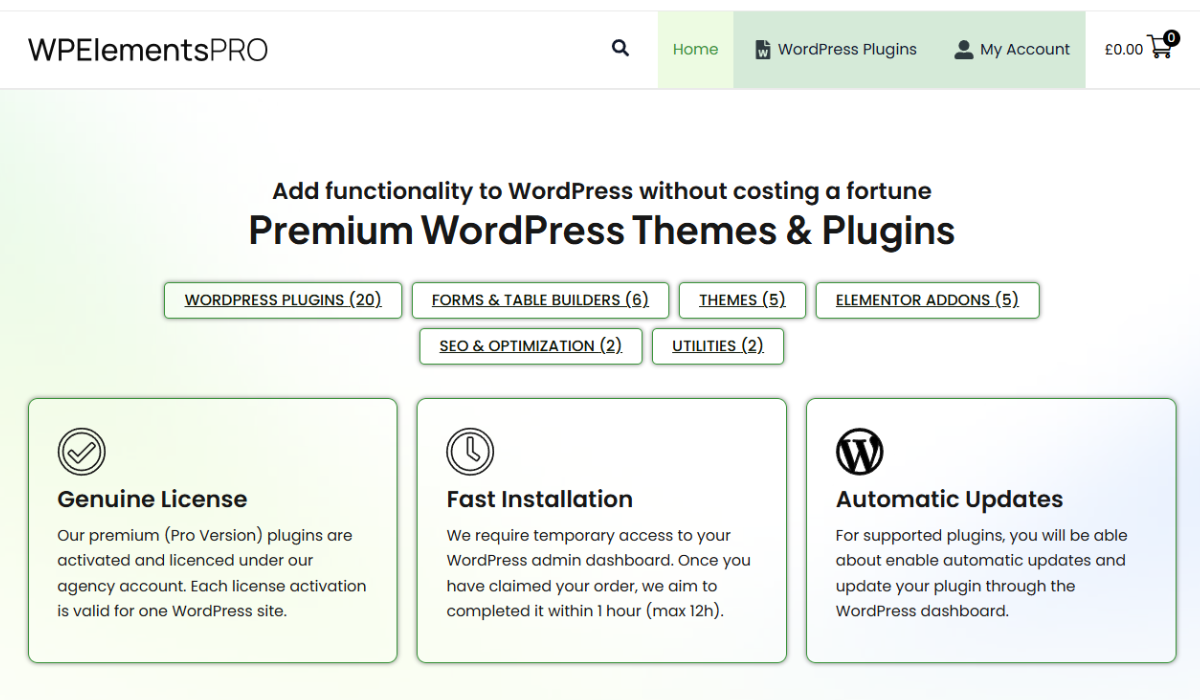Browse the WordPress Plugins (20) category
The height and width of the screenshot is (700, 1200).
(283, 300)
